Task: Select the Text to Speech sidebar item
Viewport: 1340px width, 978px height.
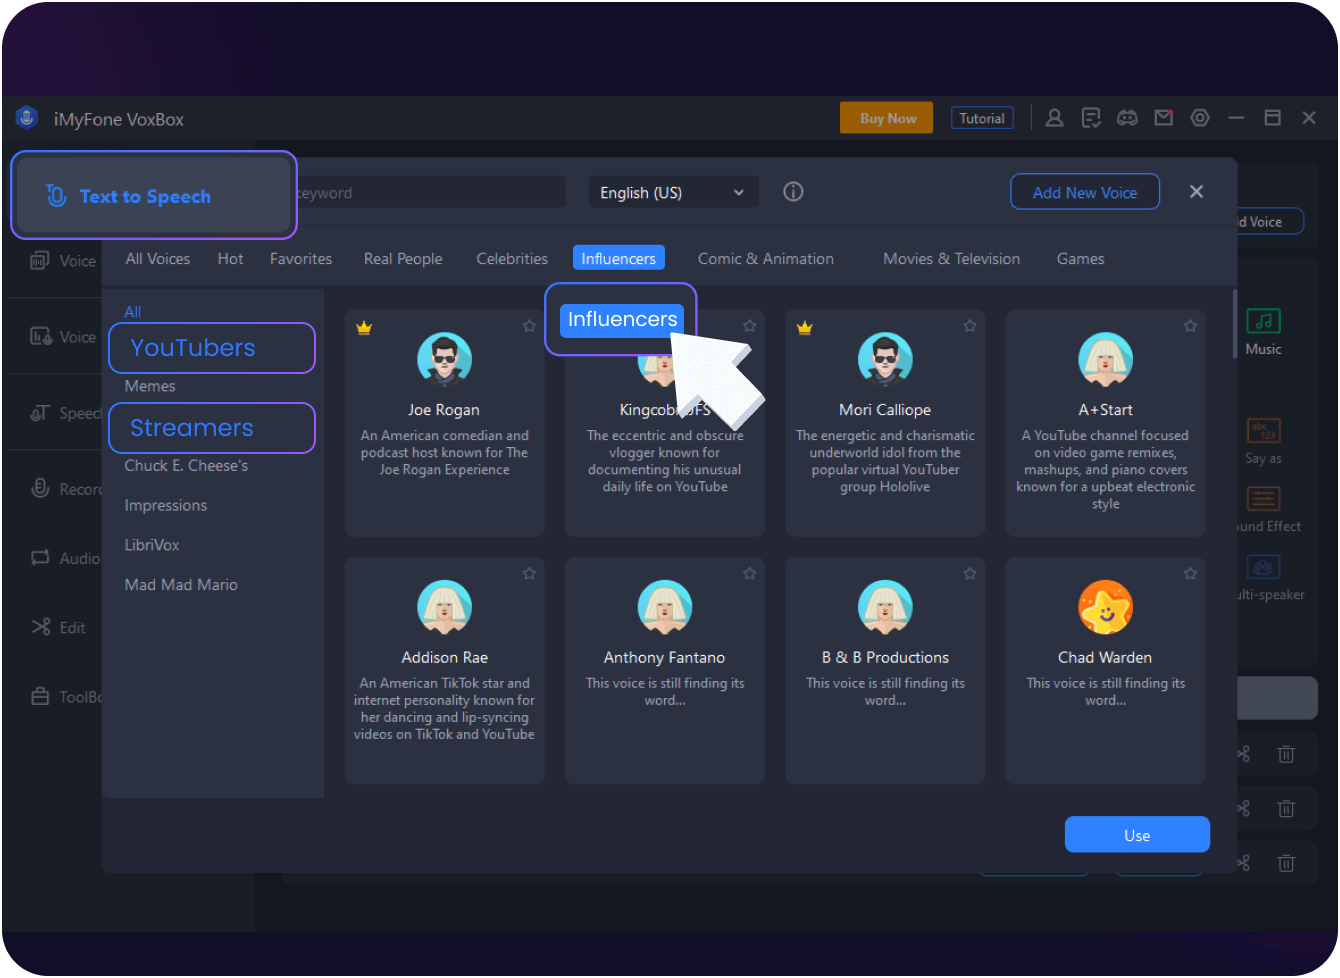Action: [154, 195]
